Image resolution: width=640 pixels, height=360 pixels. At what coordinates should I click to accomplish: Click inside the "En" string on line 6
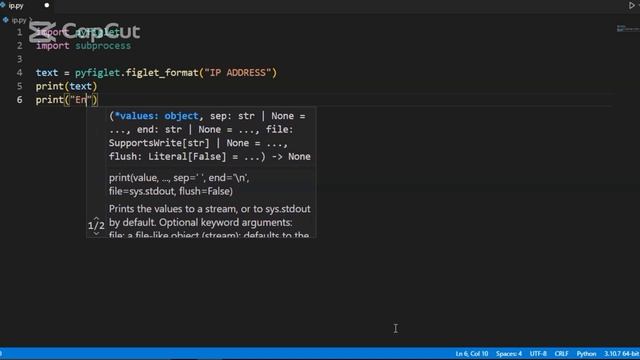tap(81, 100)
